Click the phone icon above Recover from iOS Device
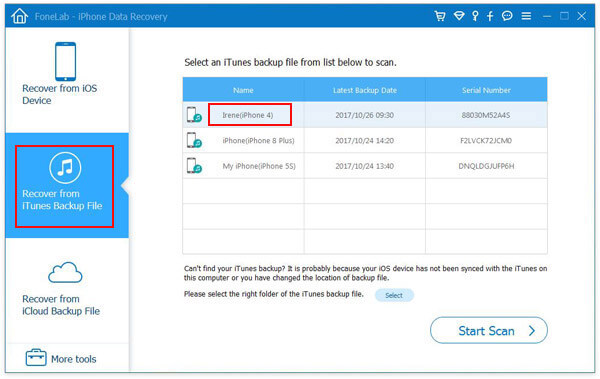 (65, 61)
